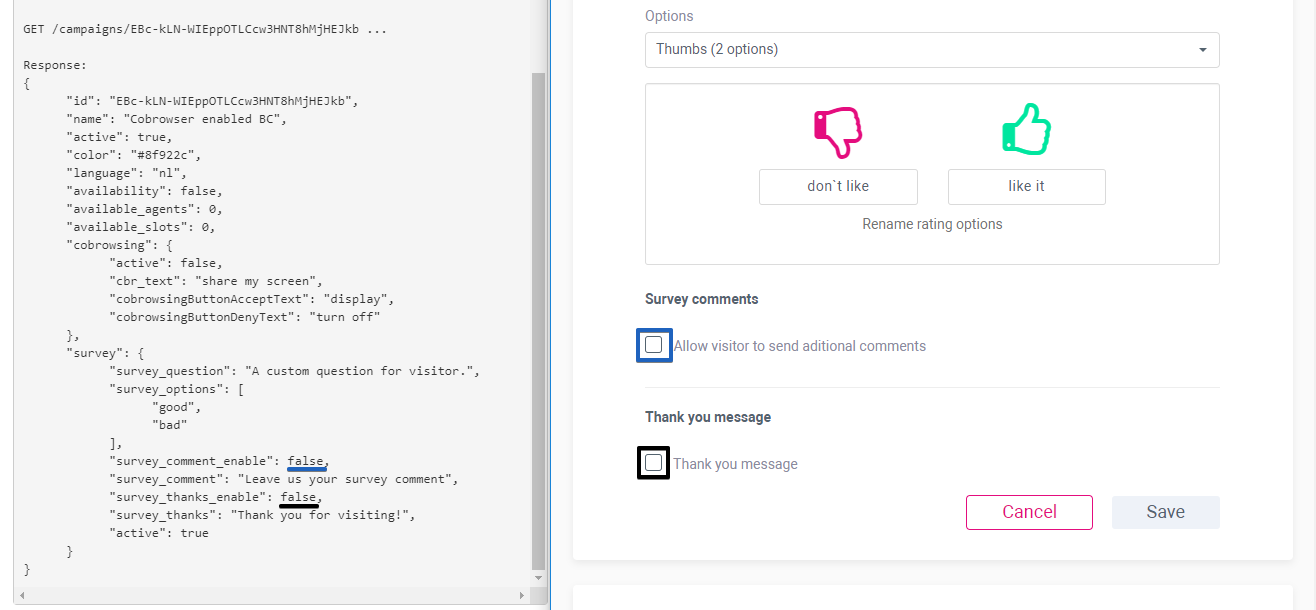This screenshot has width=1316, height=610.
Task: Open the Thumbs (2 options) dropdown
Action: tap(932, 49)
